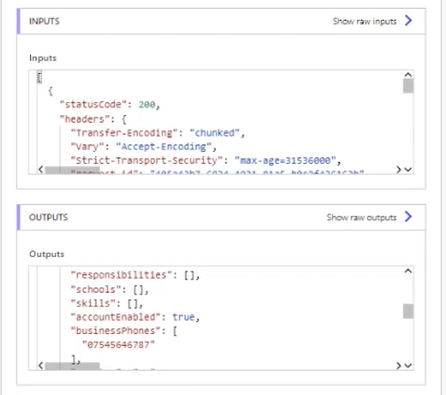Click the Outputs vertical scrollbar thumb
Image resolution: width=446 pixels, height=395 pixels.
(x=408, y=311)
